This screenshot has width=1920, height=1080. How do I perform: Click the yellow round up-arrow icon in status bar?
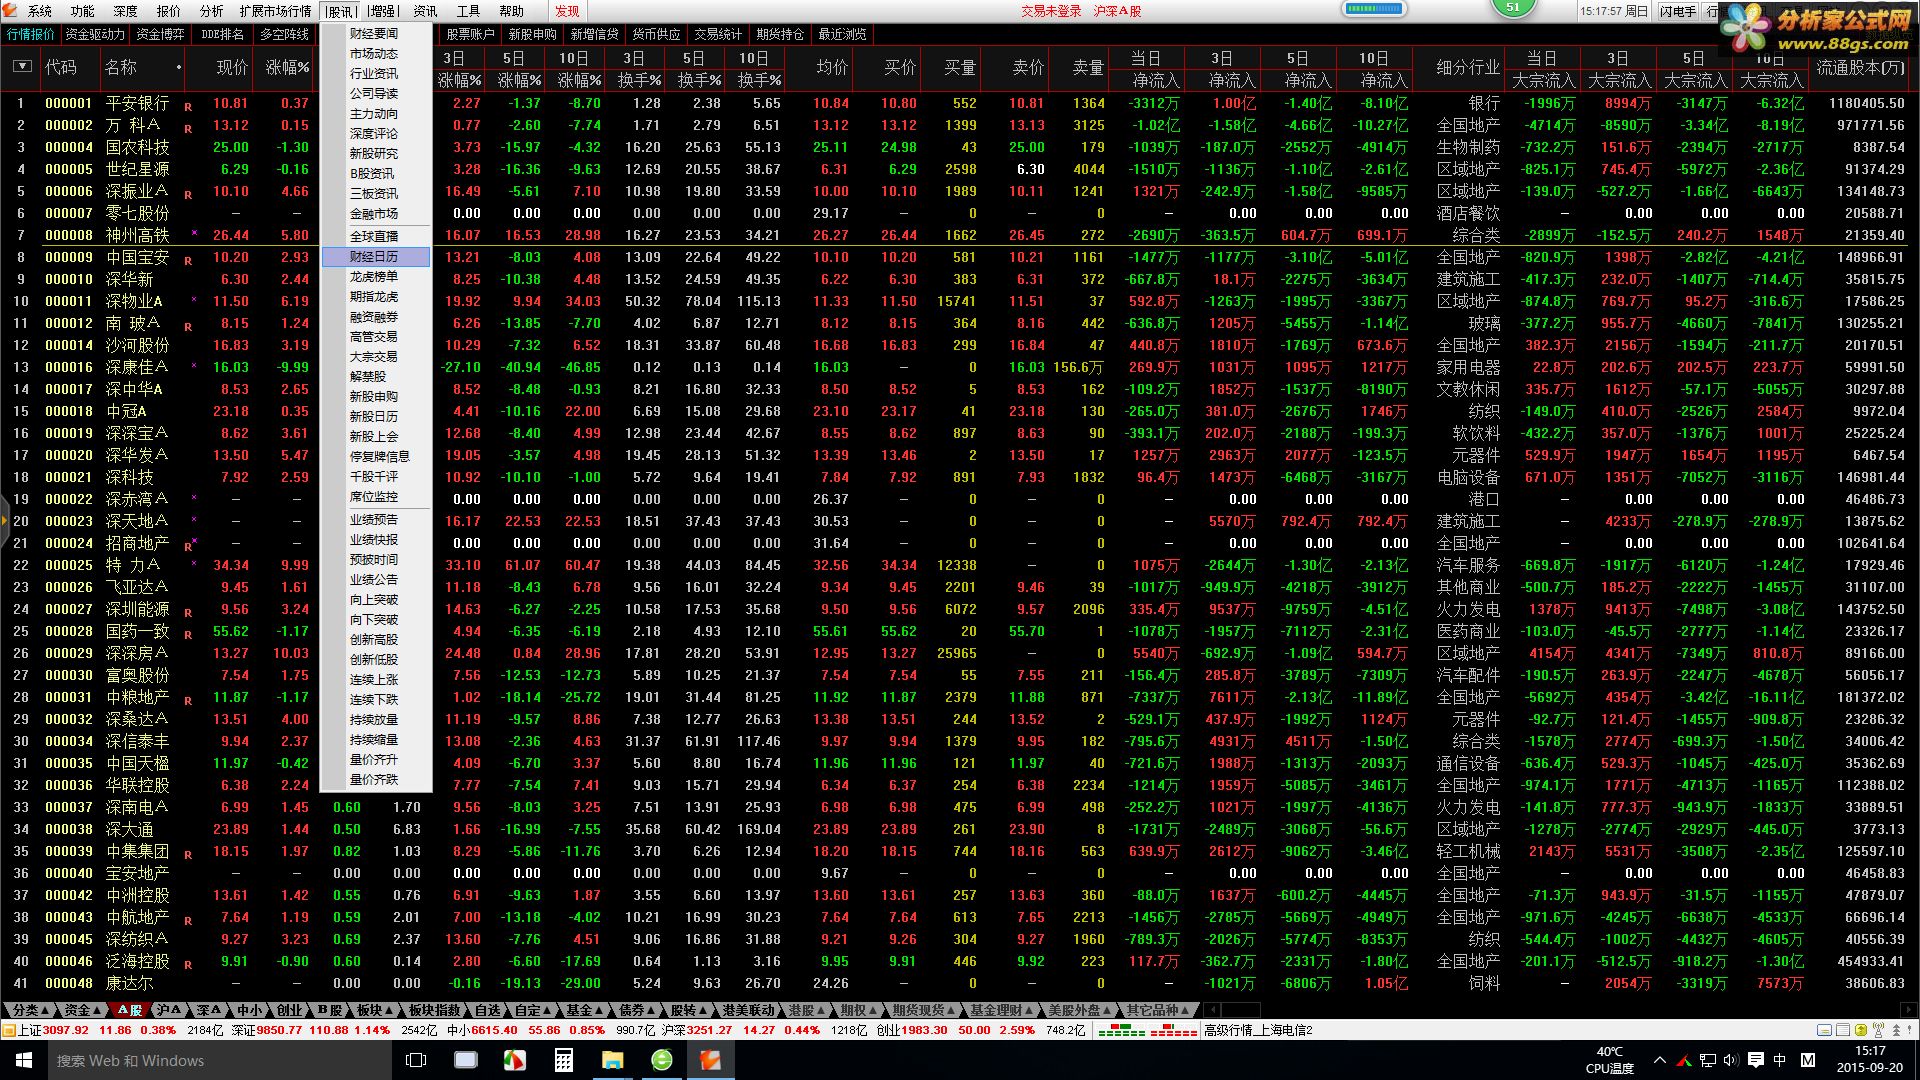(1860, 1030)
